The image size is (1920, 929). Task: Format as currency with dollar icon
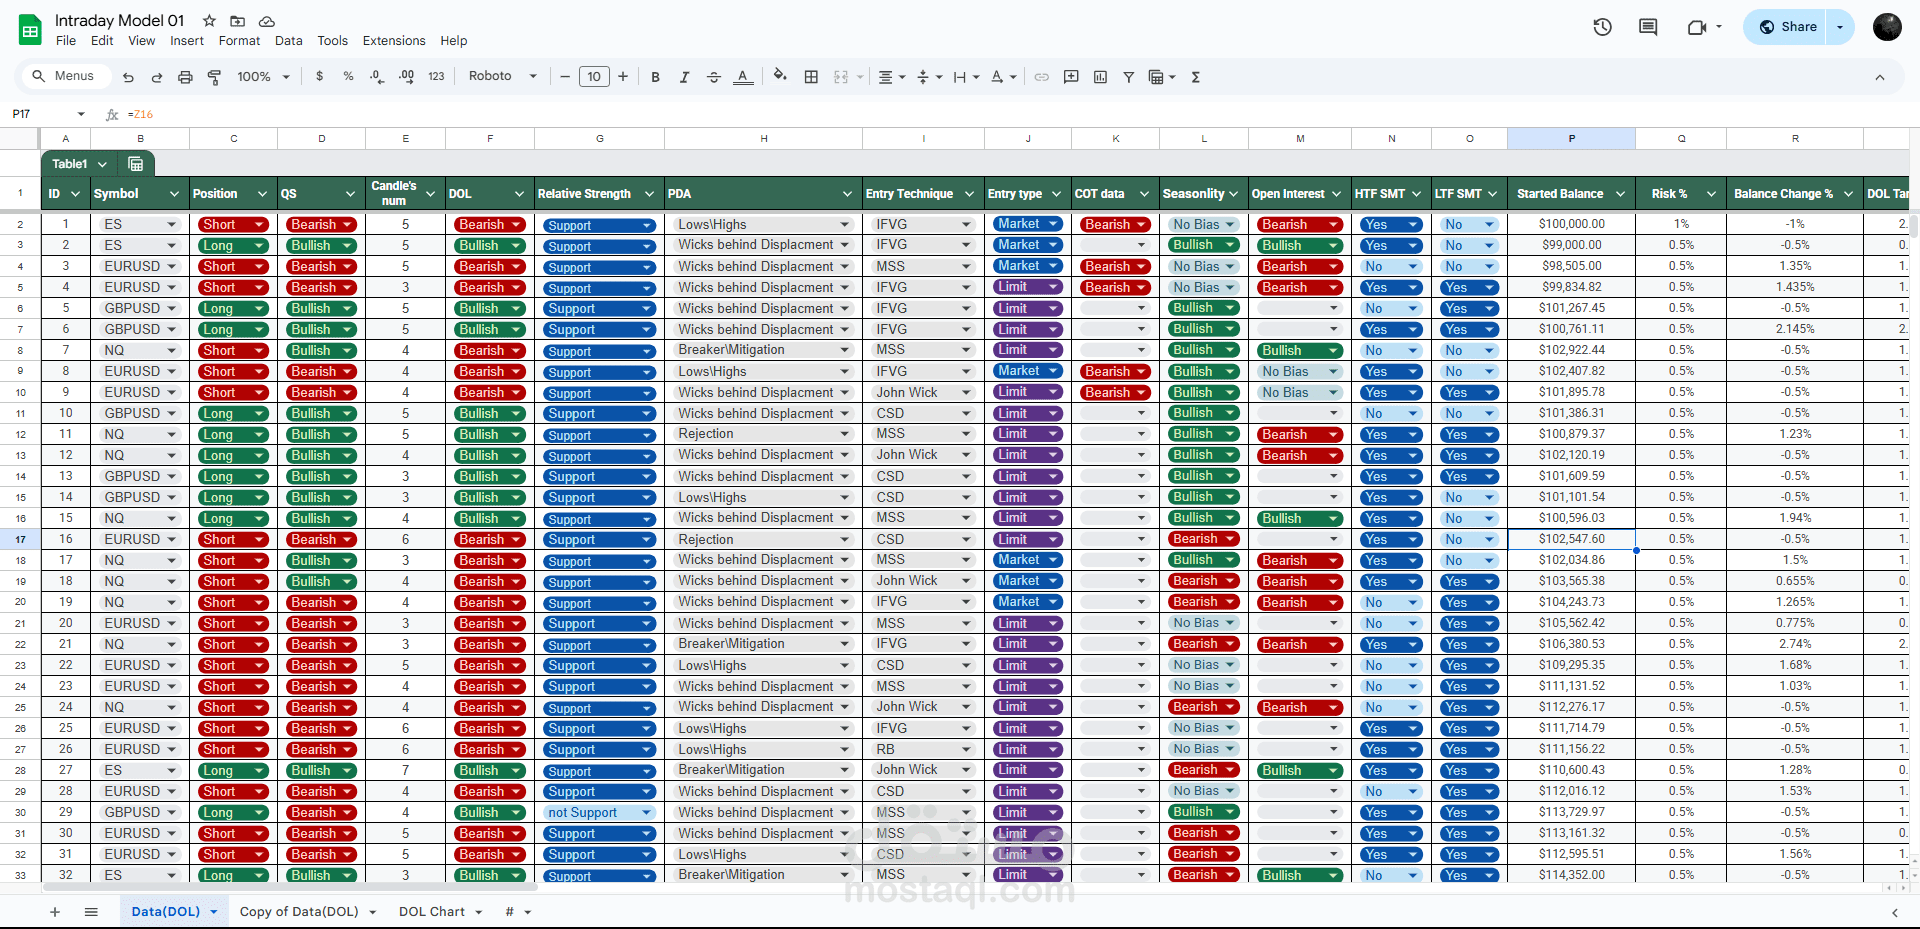coord(319,76)
